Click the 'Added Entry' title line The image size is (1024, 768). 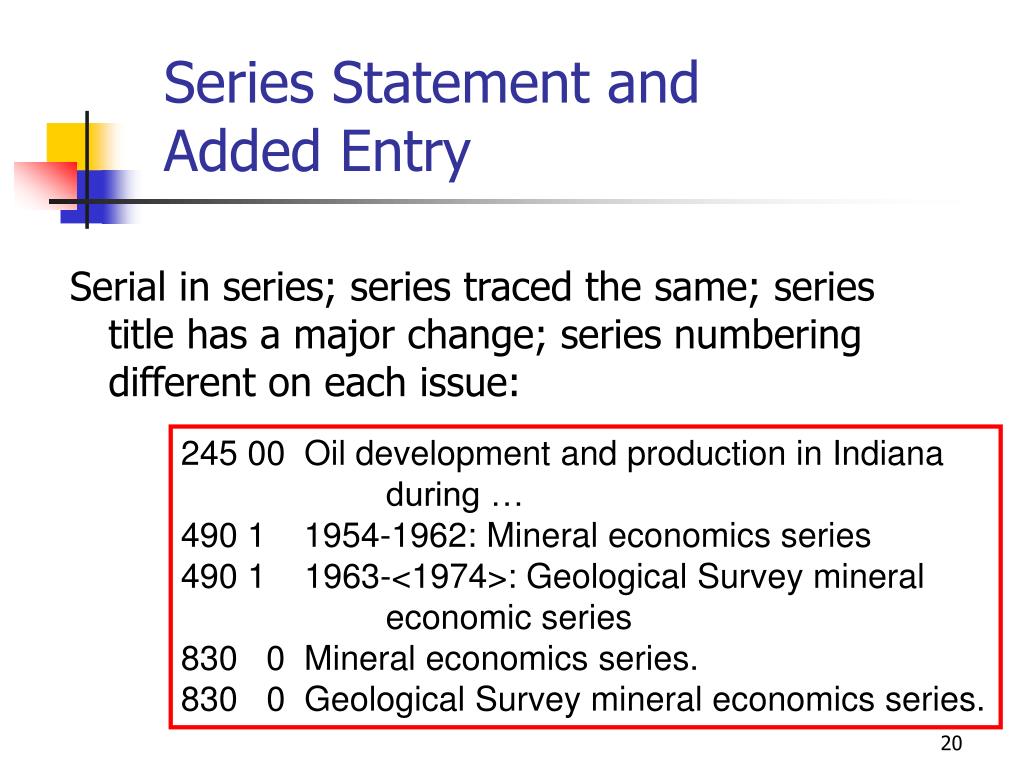(317, 153)
